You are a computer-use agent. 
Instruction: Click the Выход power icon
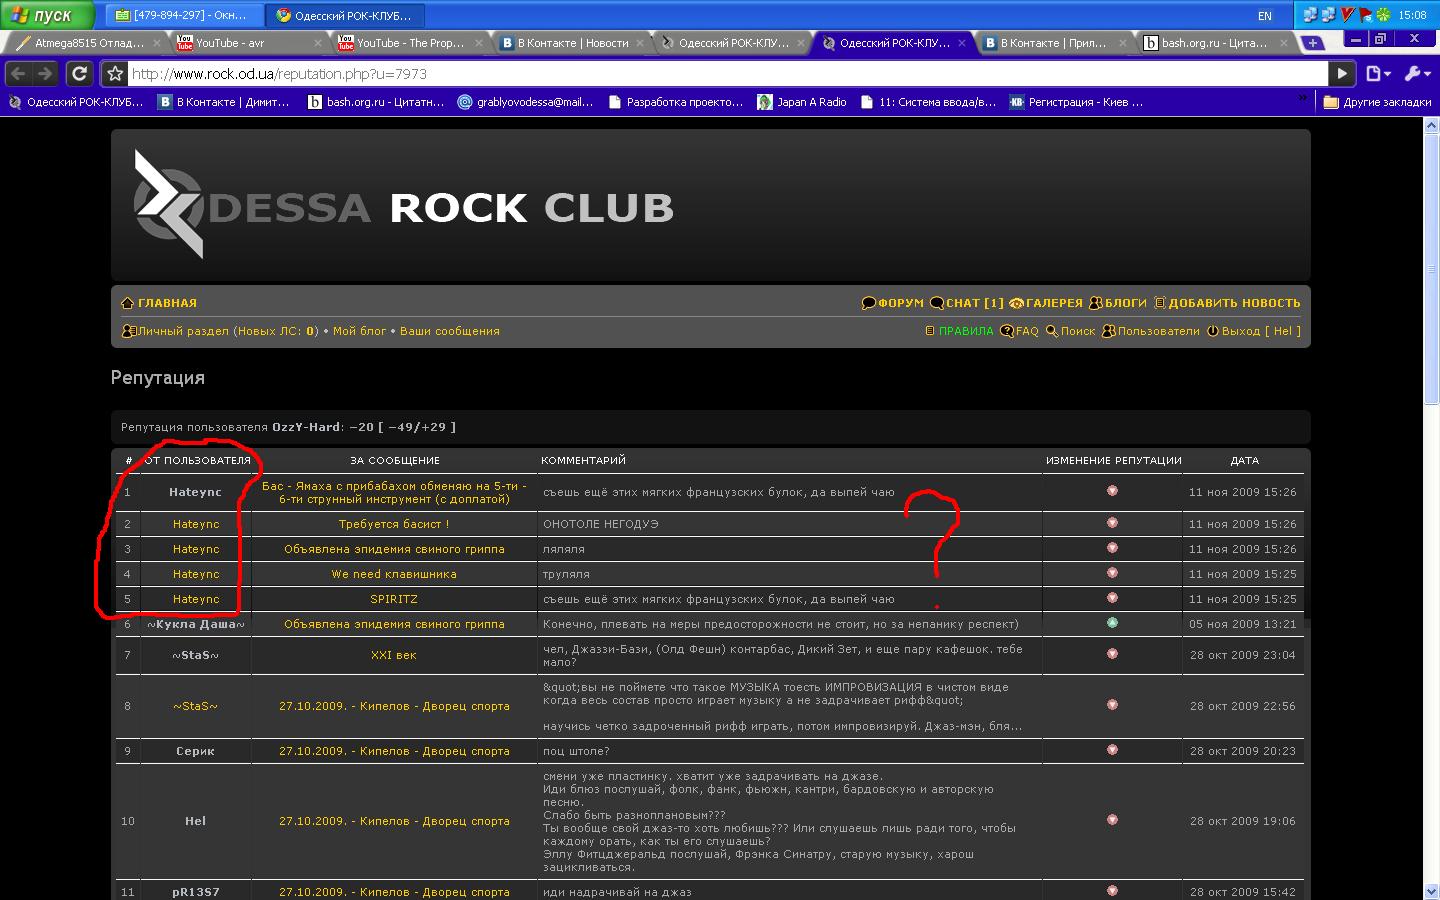[x=1213, y=331]
